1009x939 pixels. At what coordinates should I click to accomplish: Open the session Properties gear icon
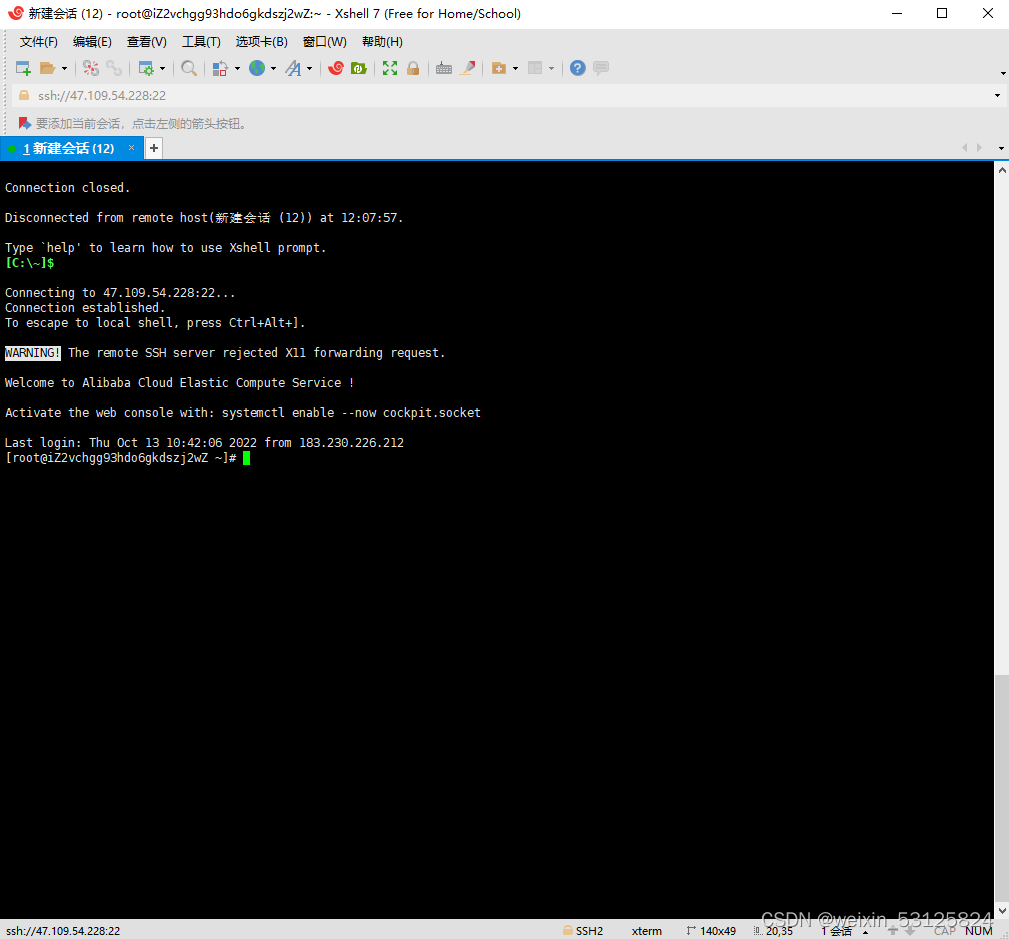[147, 68]
